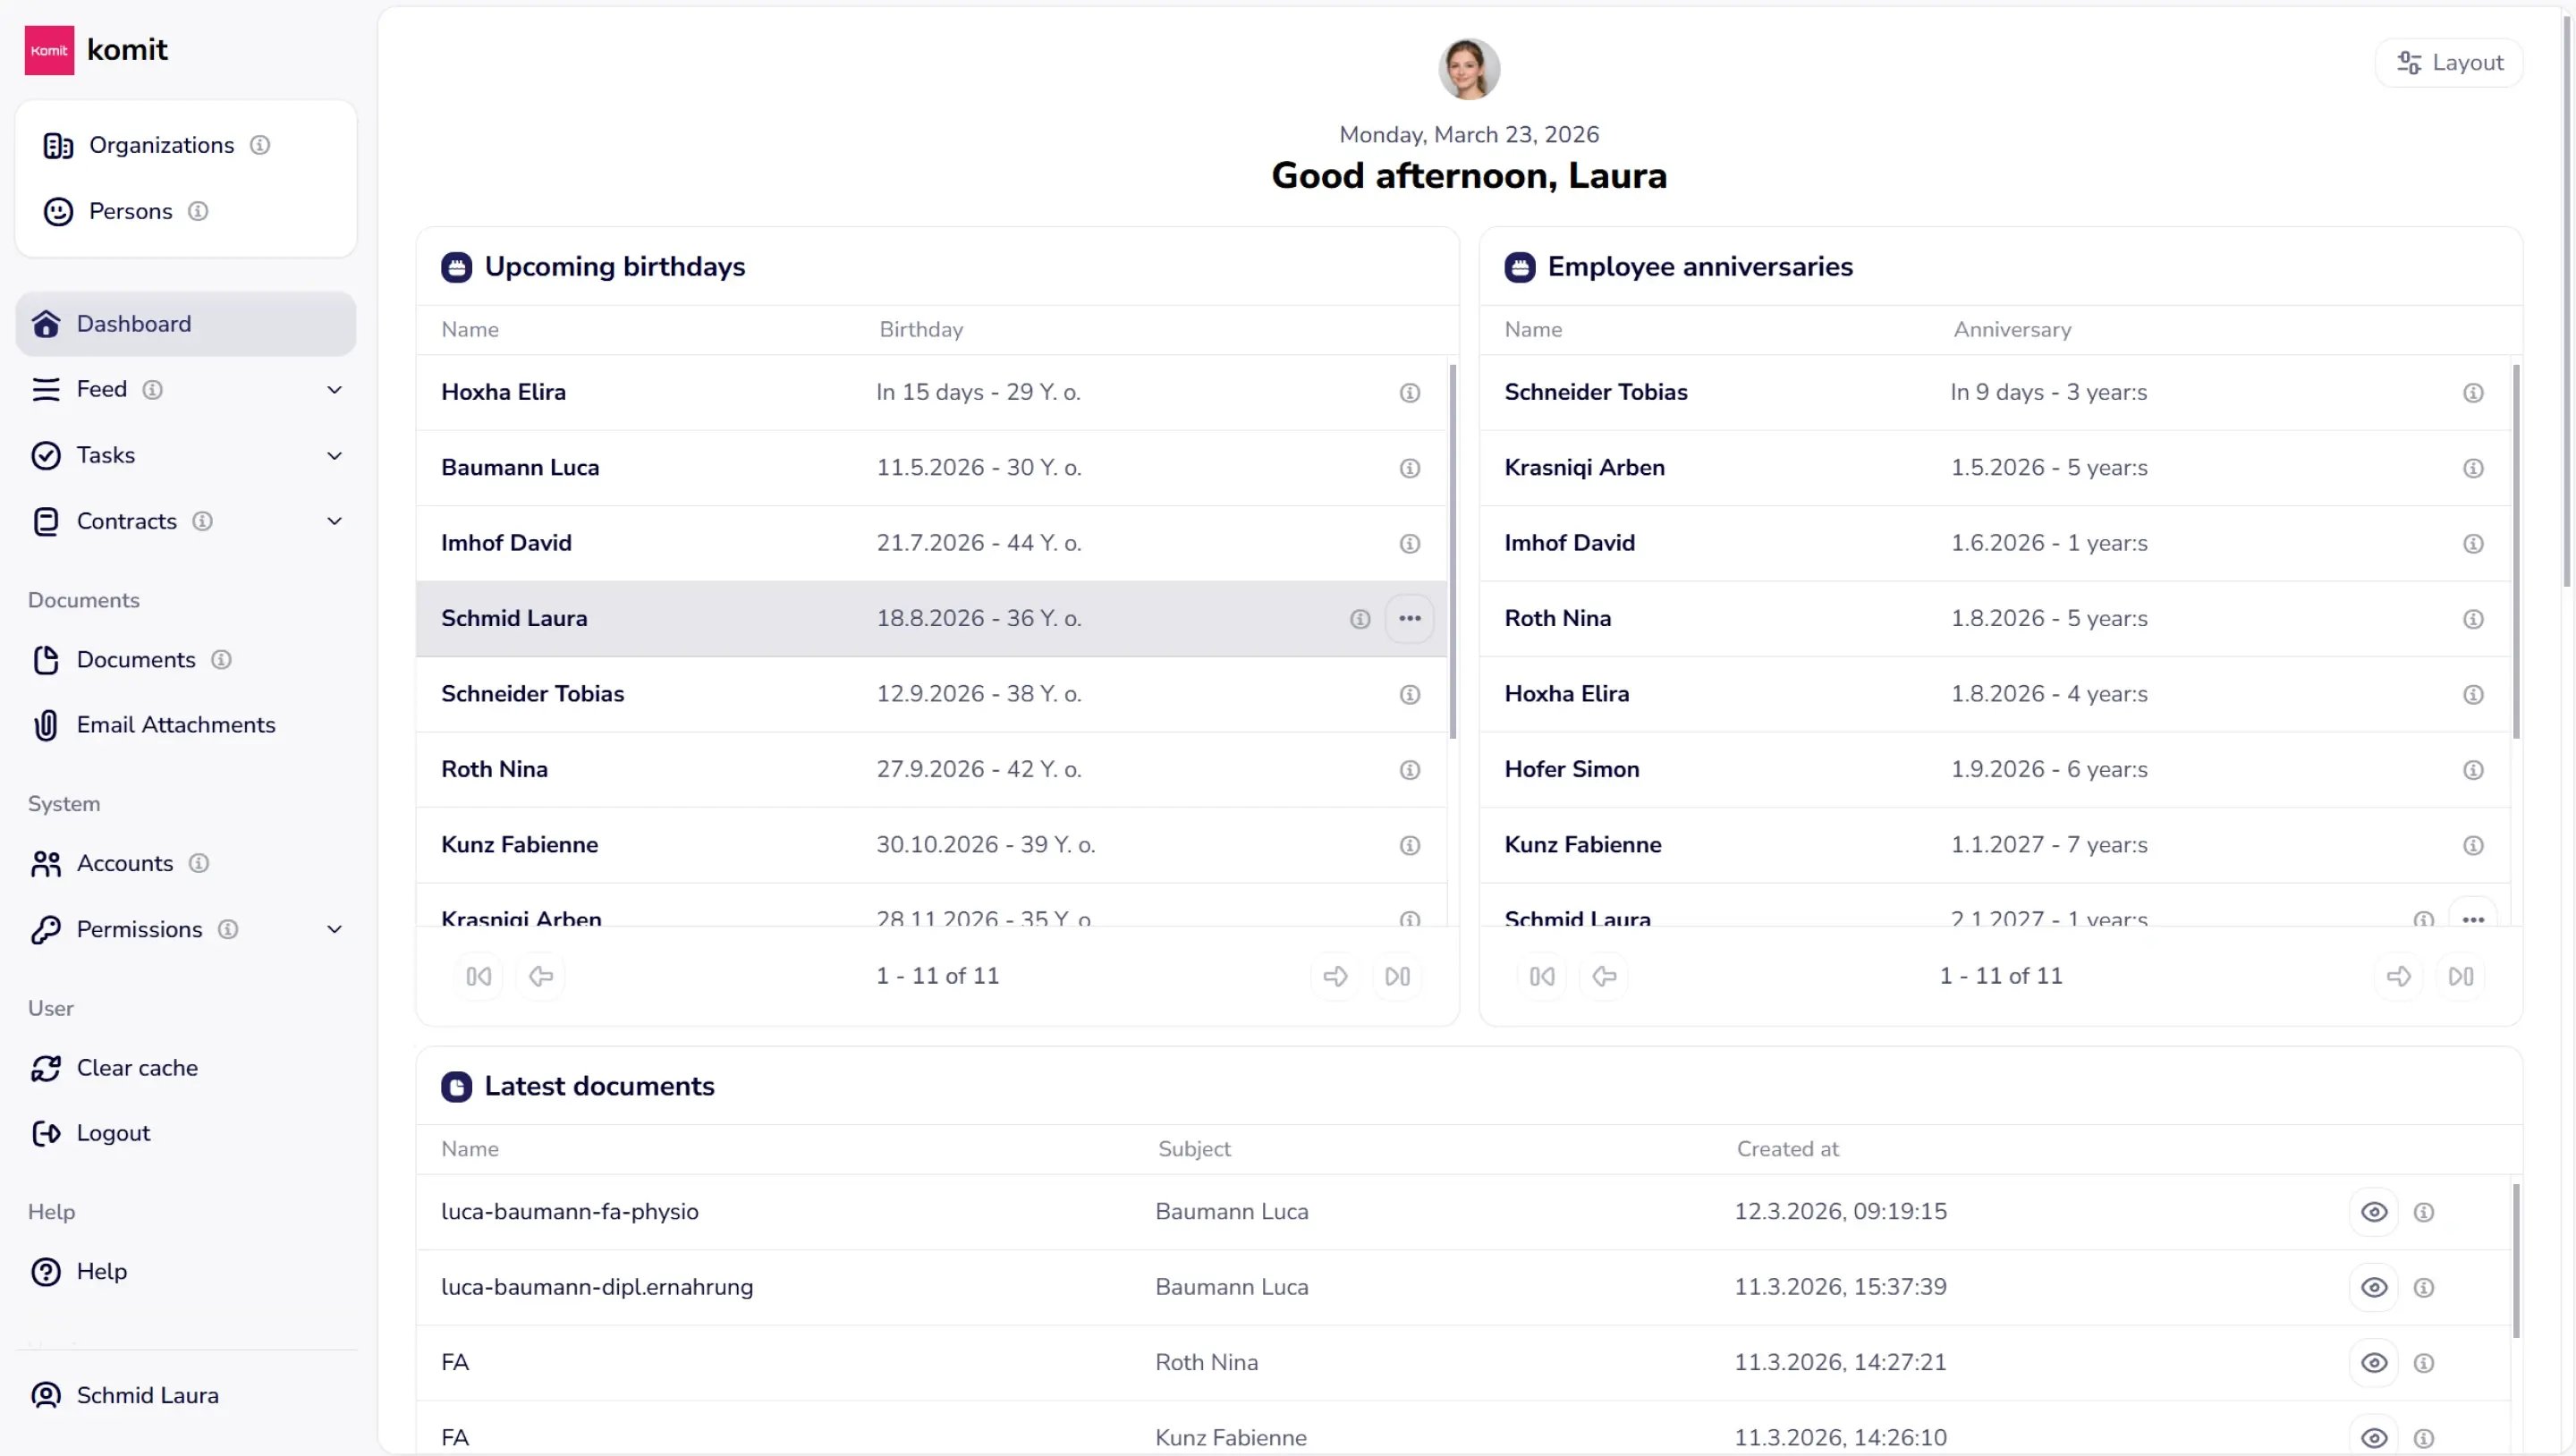Click info icon beside Accounts
2576x1456 pixels.
click(x=199, y=863)
